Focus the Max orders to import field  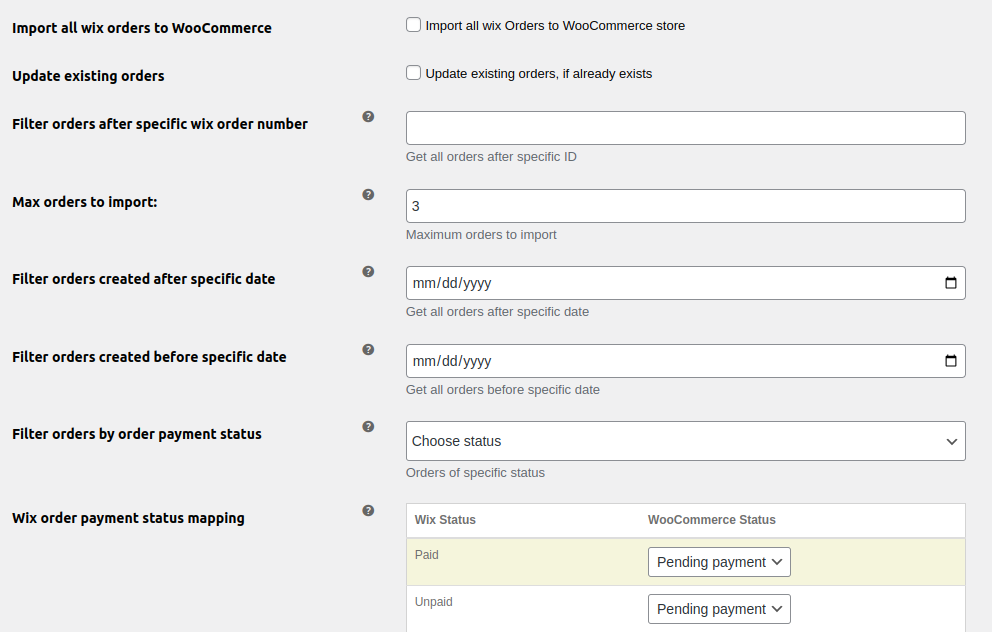point(685,206)
